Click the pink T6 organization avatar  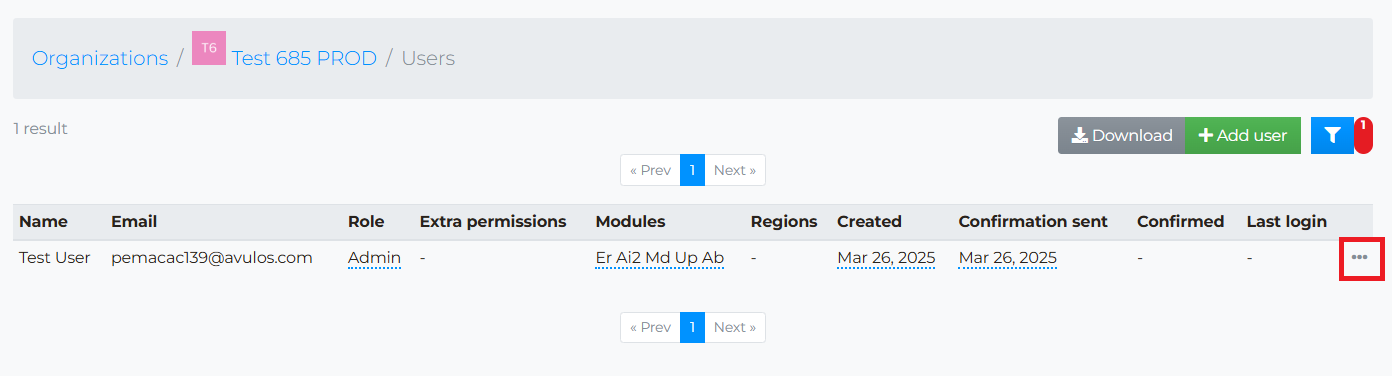point(209,48)
